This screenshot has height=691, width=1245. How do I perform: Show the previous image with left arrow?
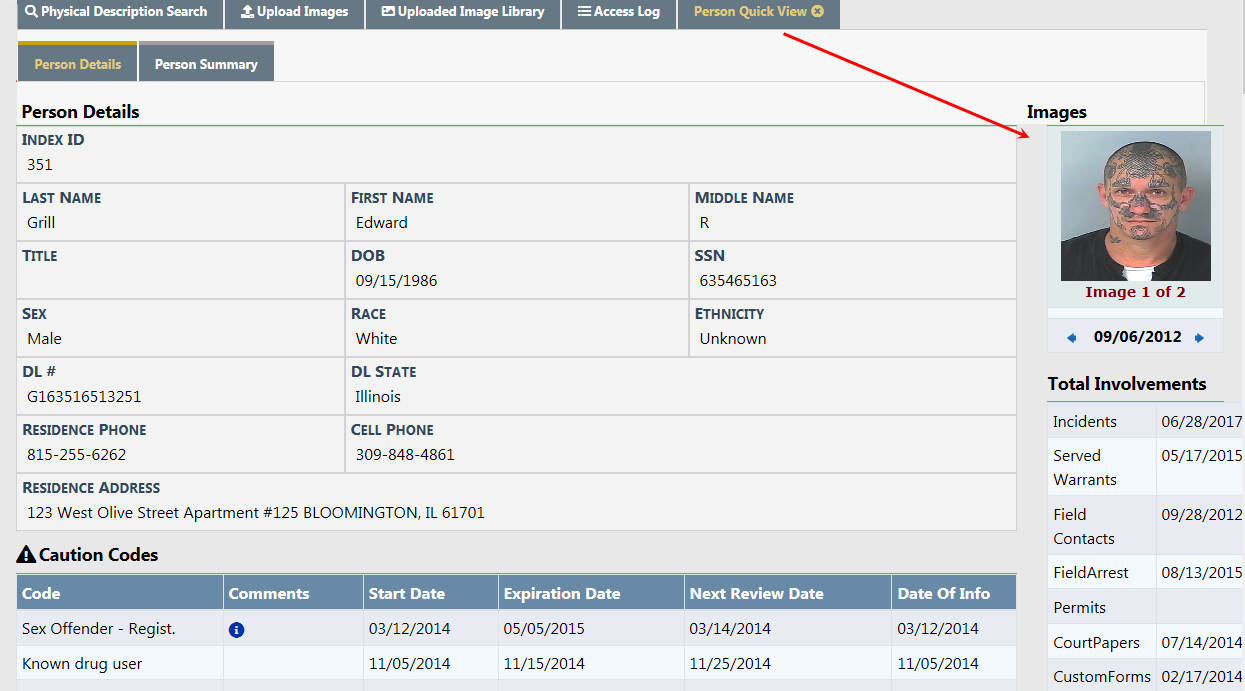(1072, 338)
